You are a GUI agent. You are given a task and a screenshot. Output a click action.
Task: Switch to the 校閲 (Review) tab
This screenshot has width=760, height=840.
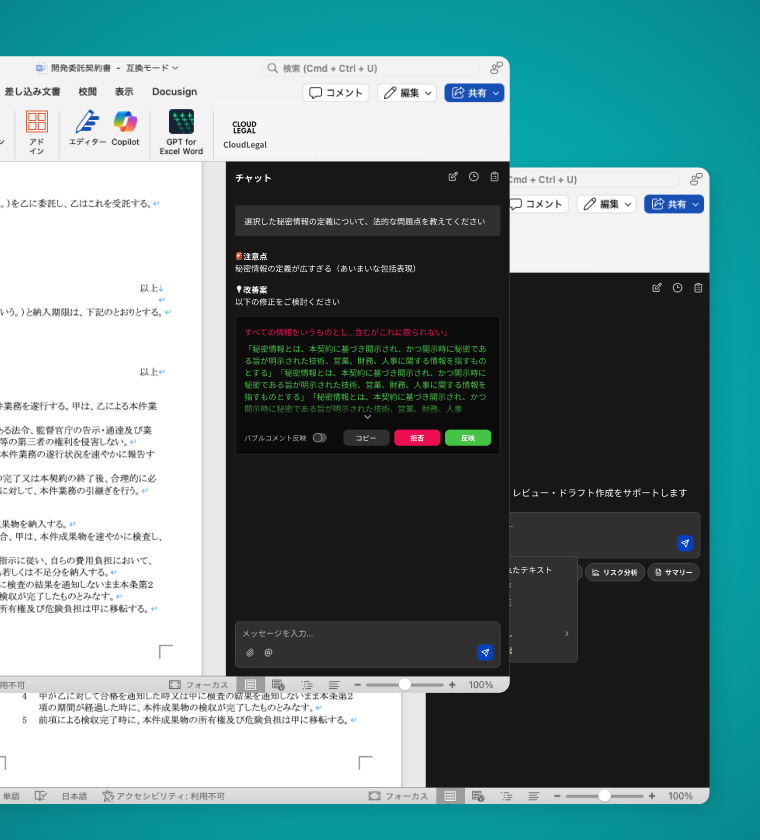click(x=88, y=91)
